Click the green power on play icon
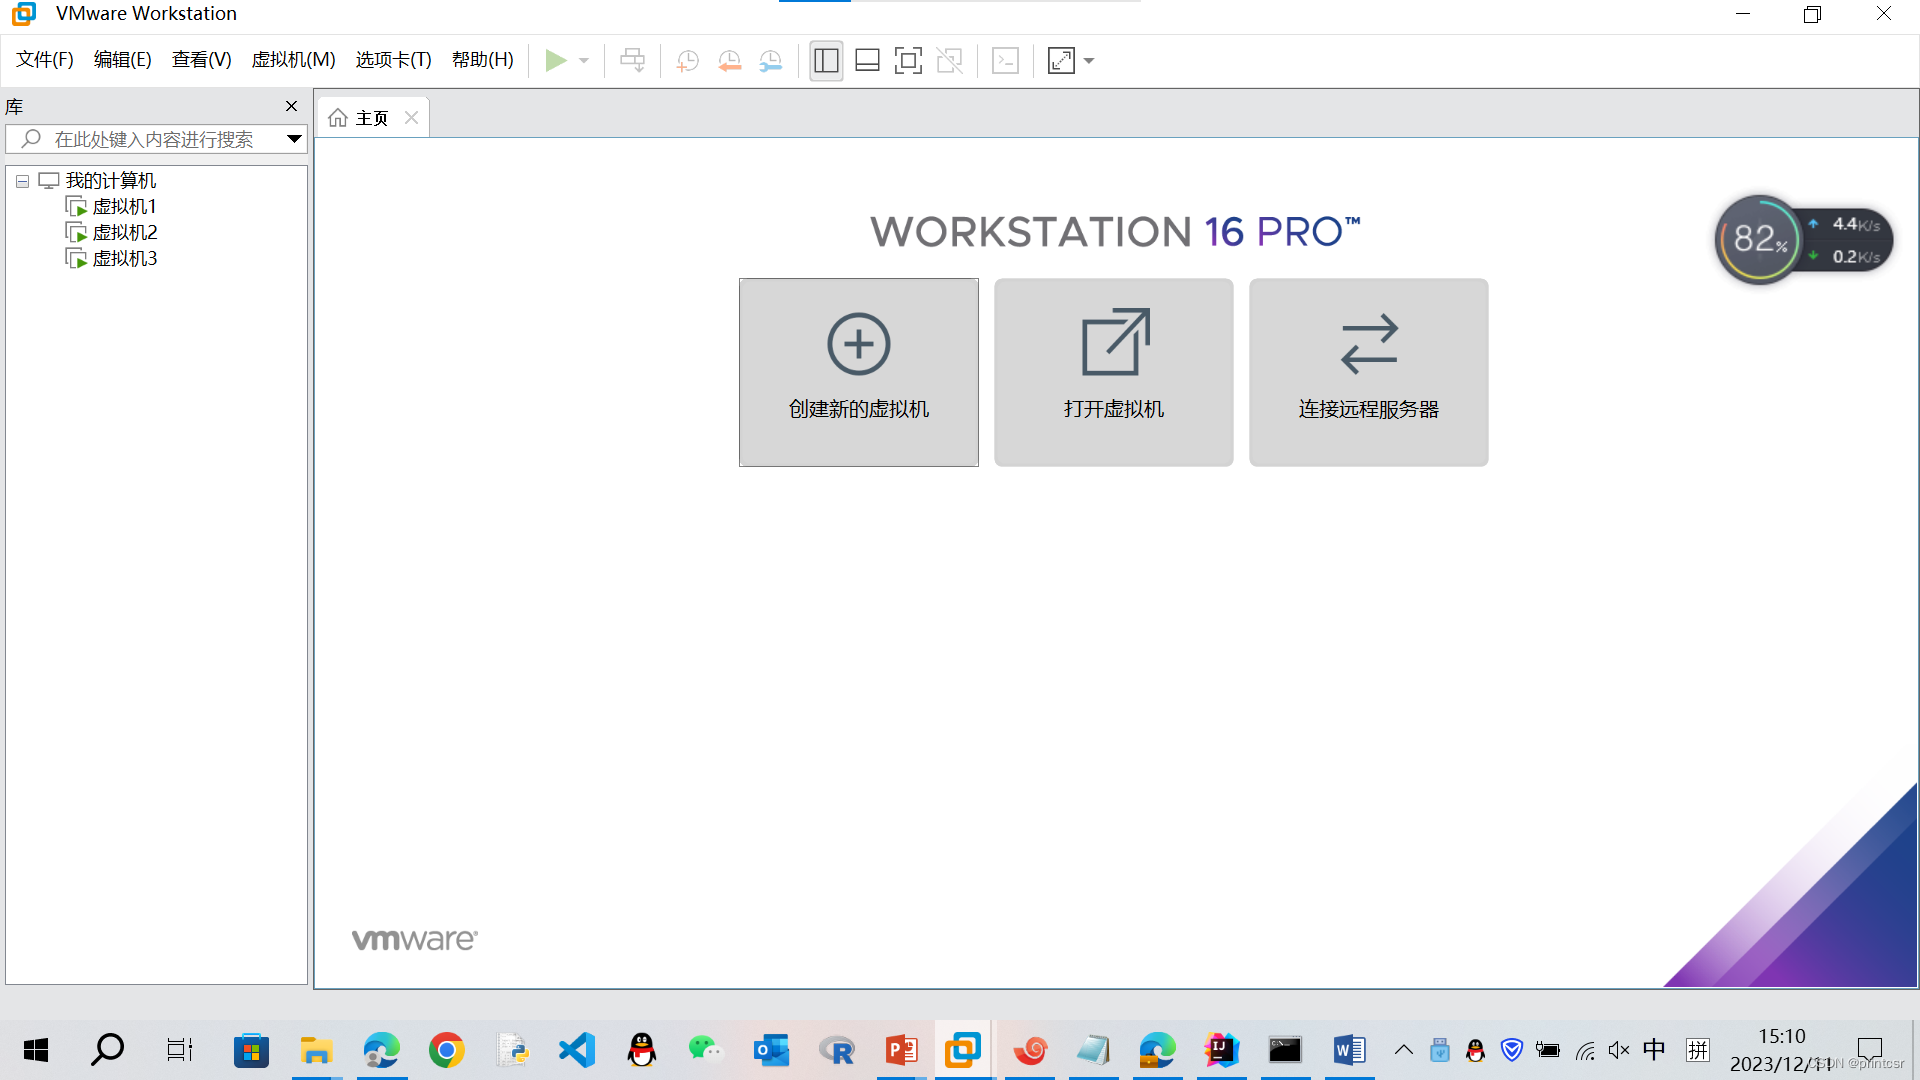 click(x=555, y=61)
